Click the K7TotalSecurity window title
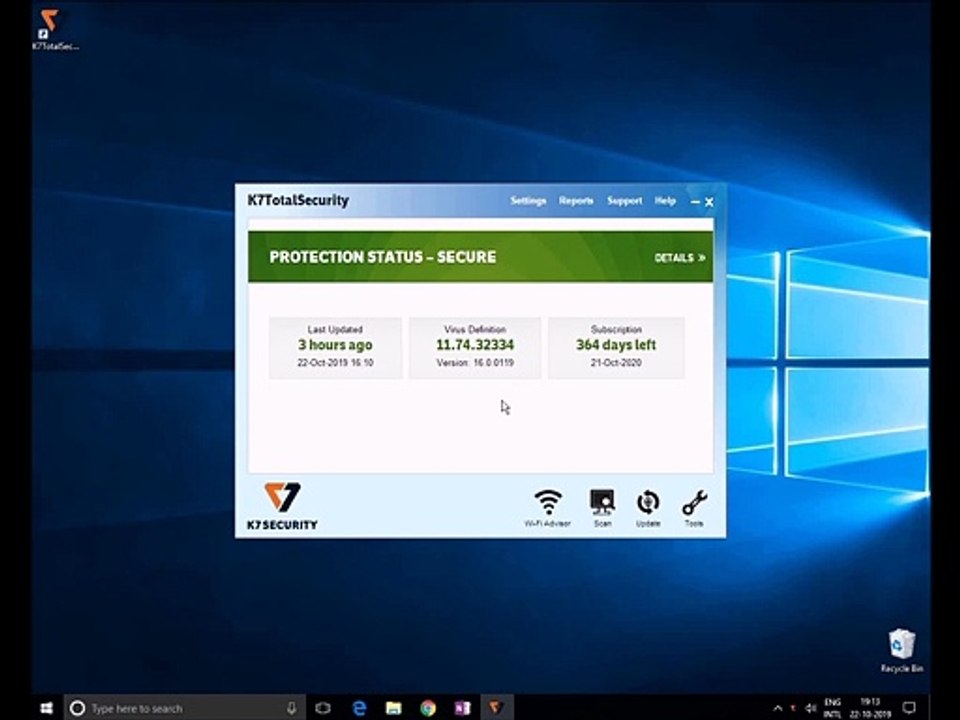Screen dimensions: 960x720 (298, 200)
